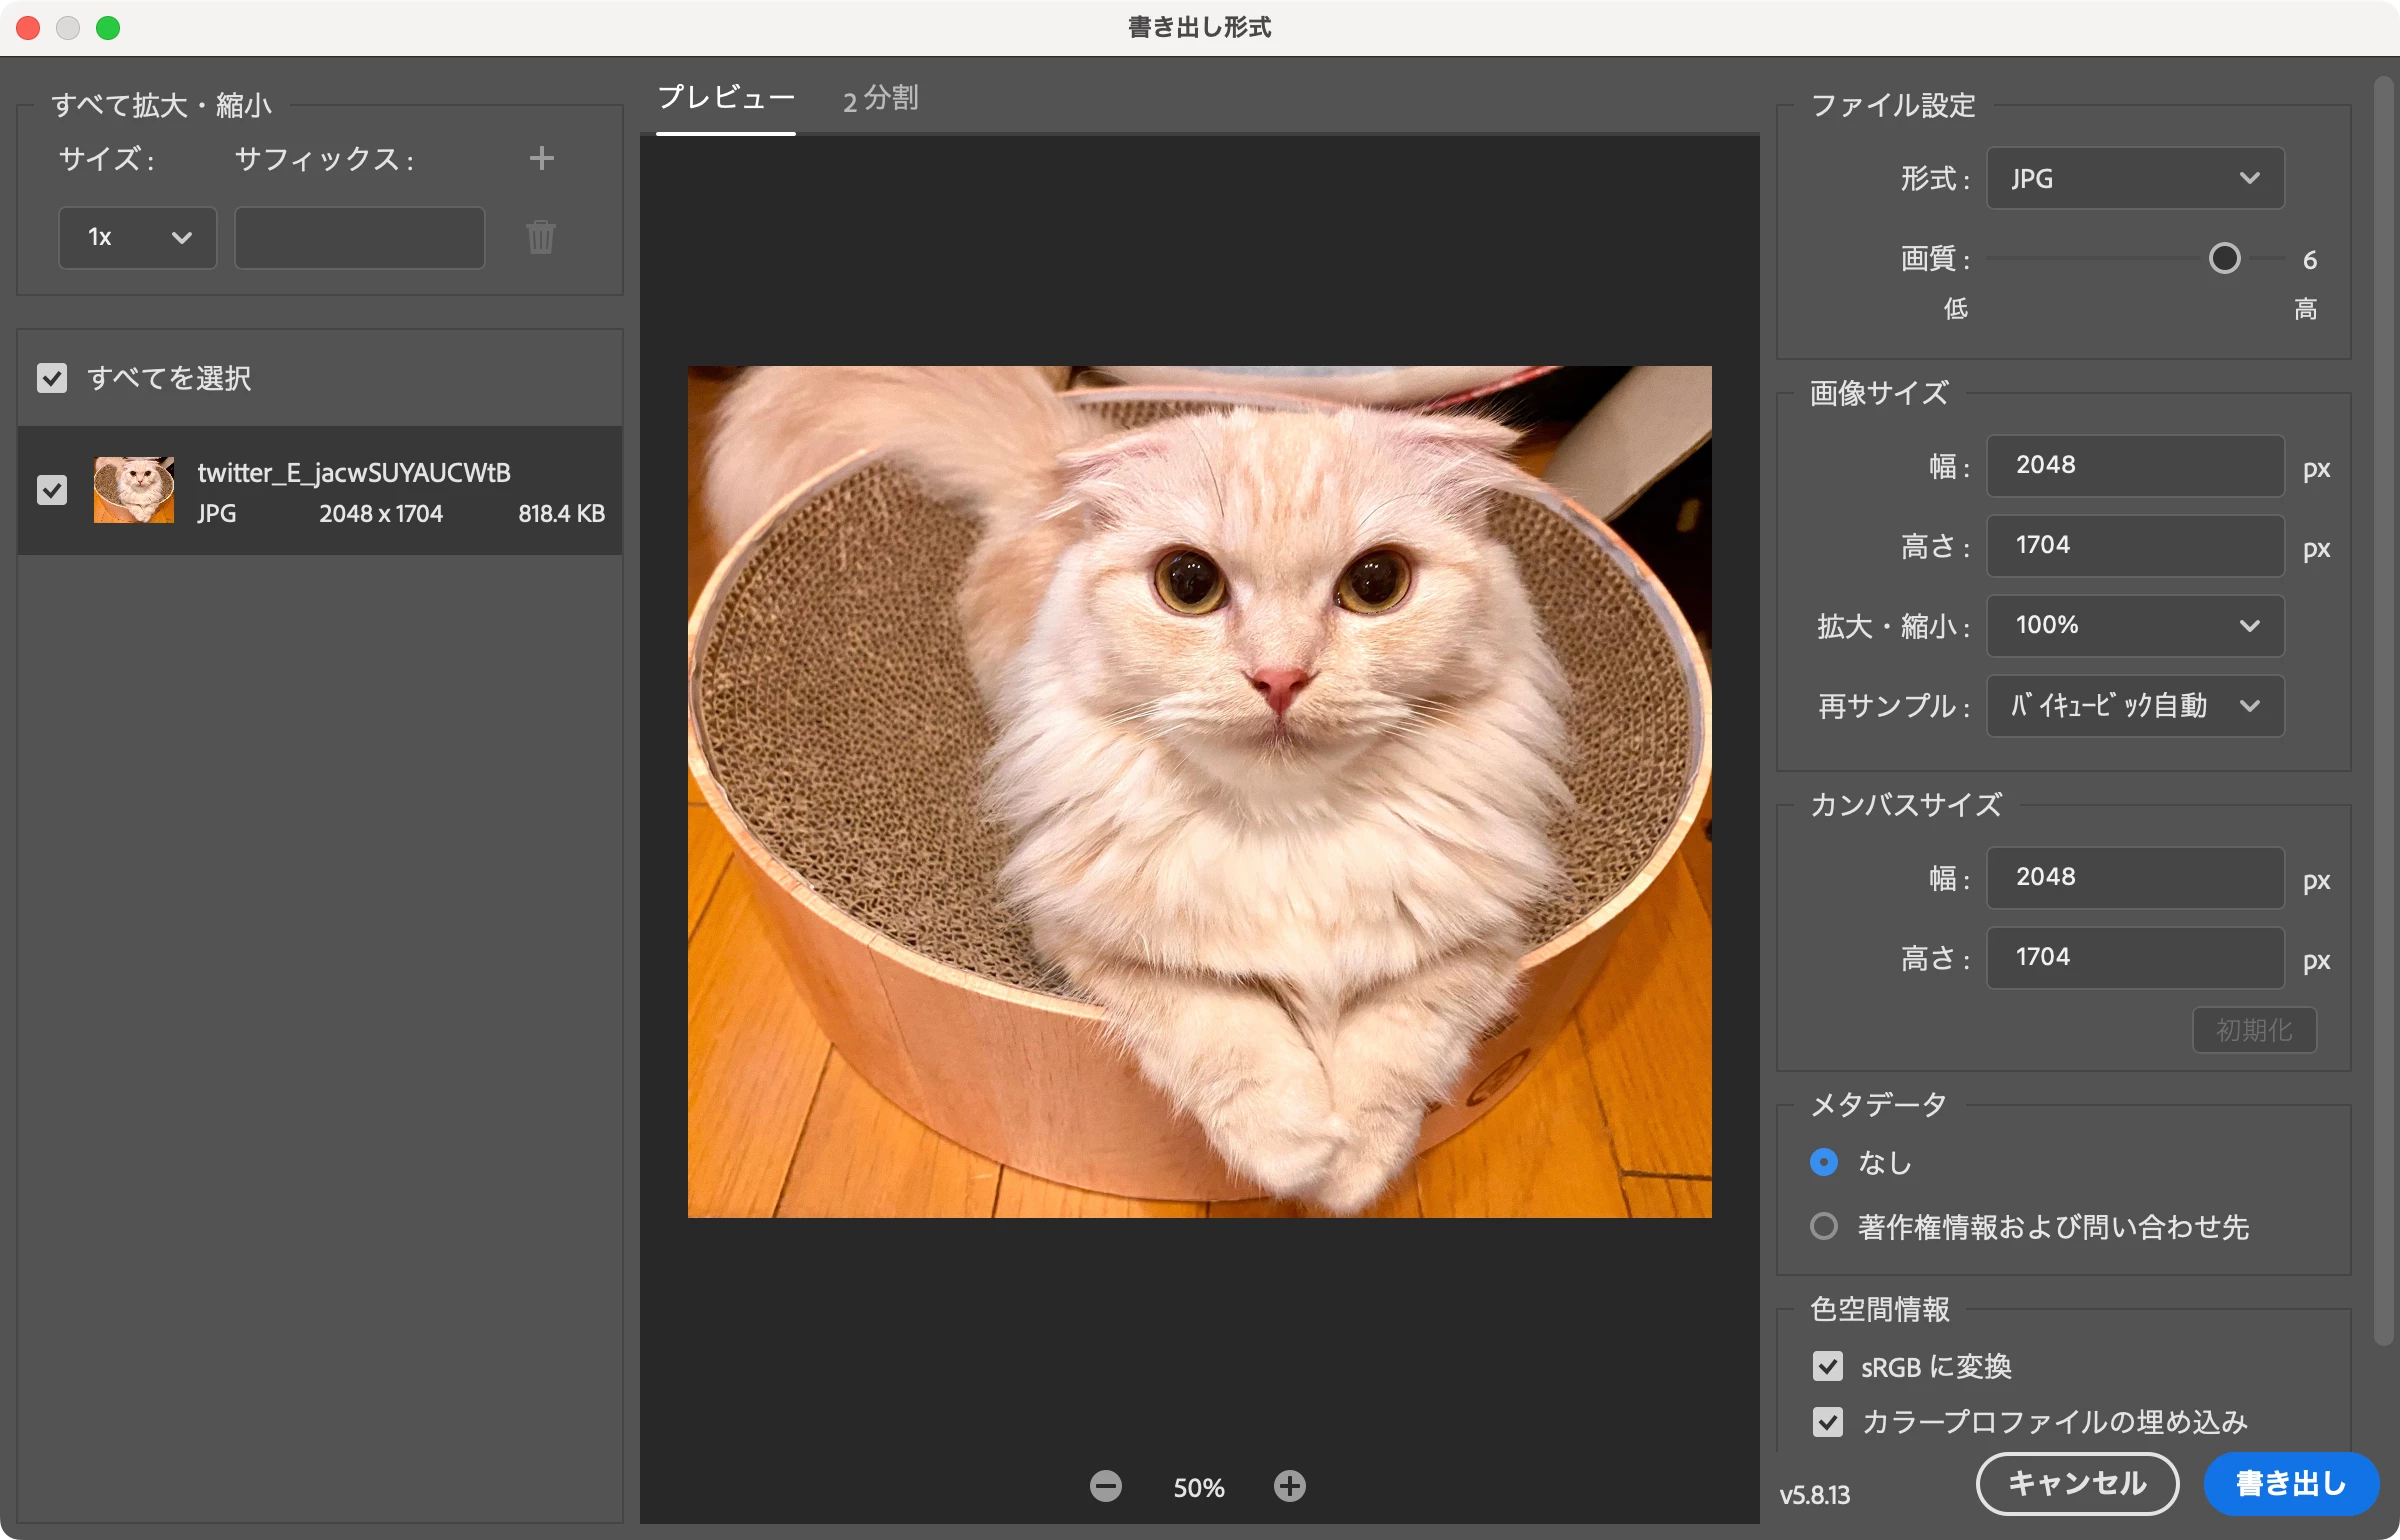This screenshot has height=1540, width=2400.
Task: Uncheck the twitter_E_jacwSUYAUCWtB file checkbox
Action: [52, 490]
